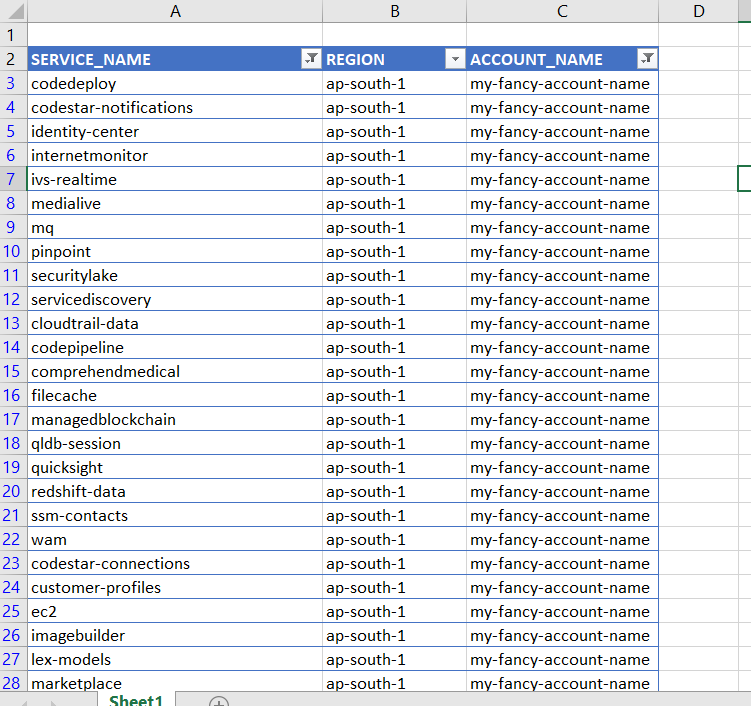Select the imagebuilder cell
Viewport: 751px width, 715px height.
[x=175, y=635]
